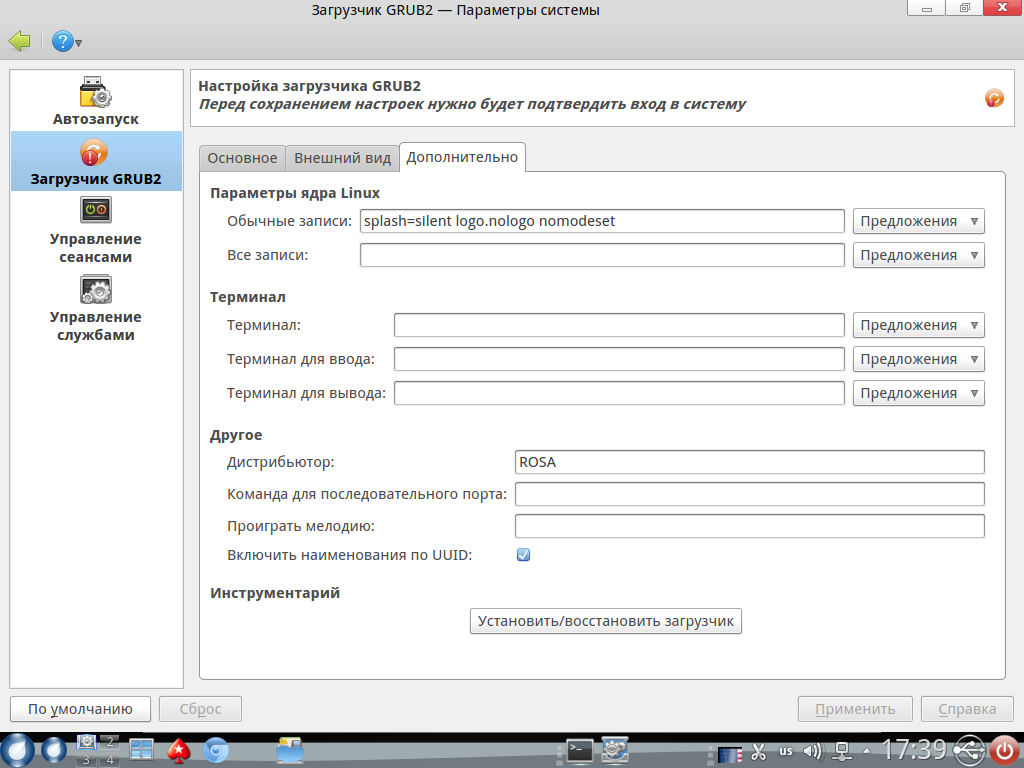The image size is (1024, 768).
Task: Click the По умолчанию button
Action: [x=80, y=709]
